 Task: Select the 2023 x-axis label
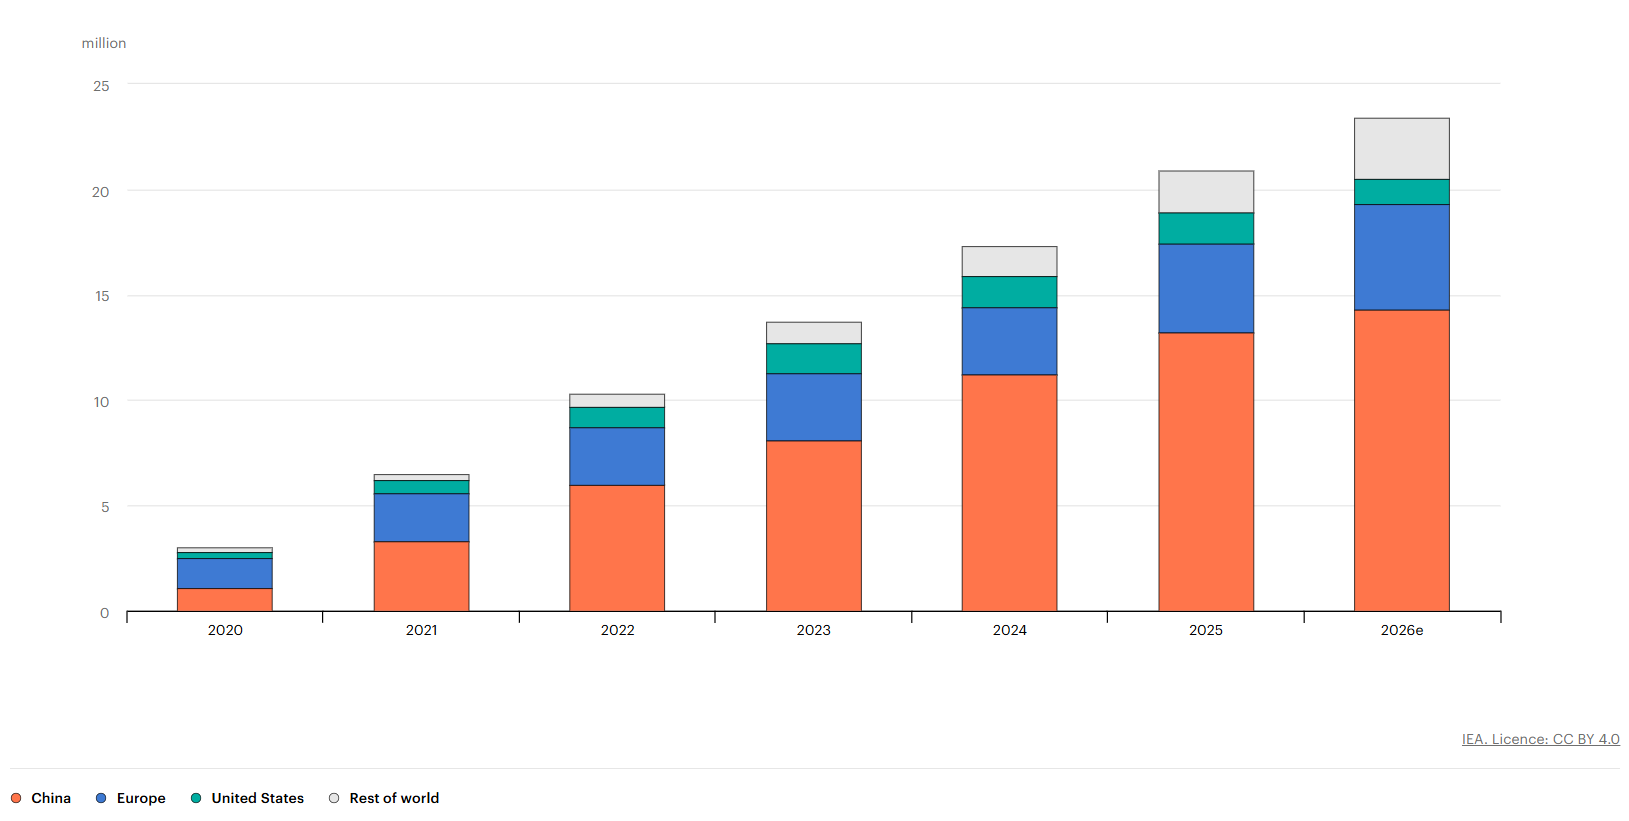(814, 630)
